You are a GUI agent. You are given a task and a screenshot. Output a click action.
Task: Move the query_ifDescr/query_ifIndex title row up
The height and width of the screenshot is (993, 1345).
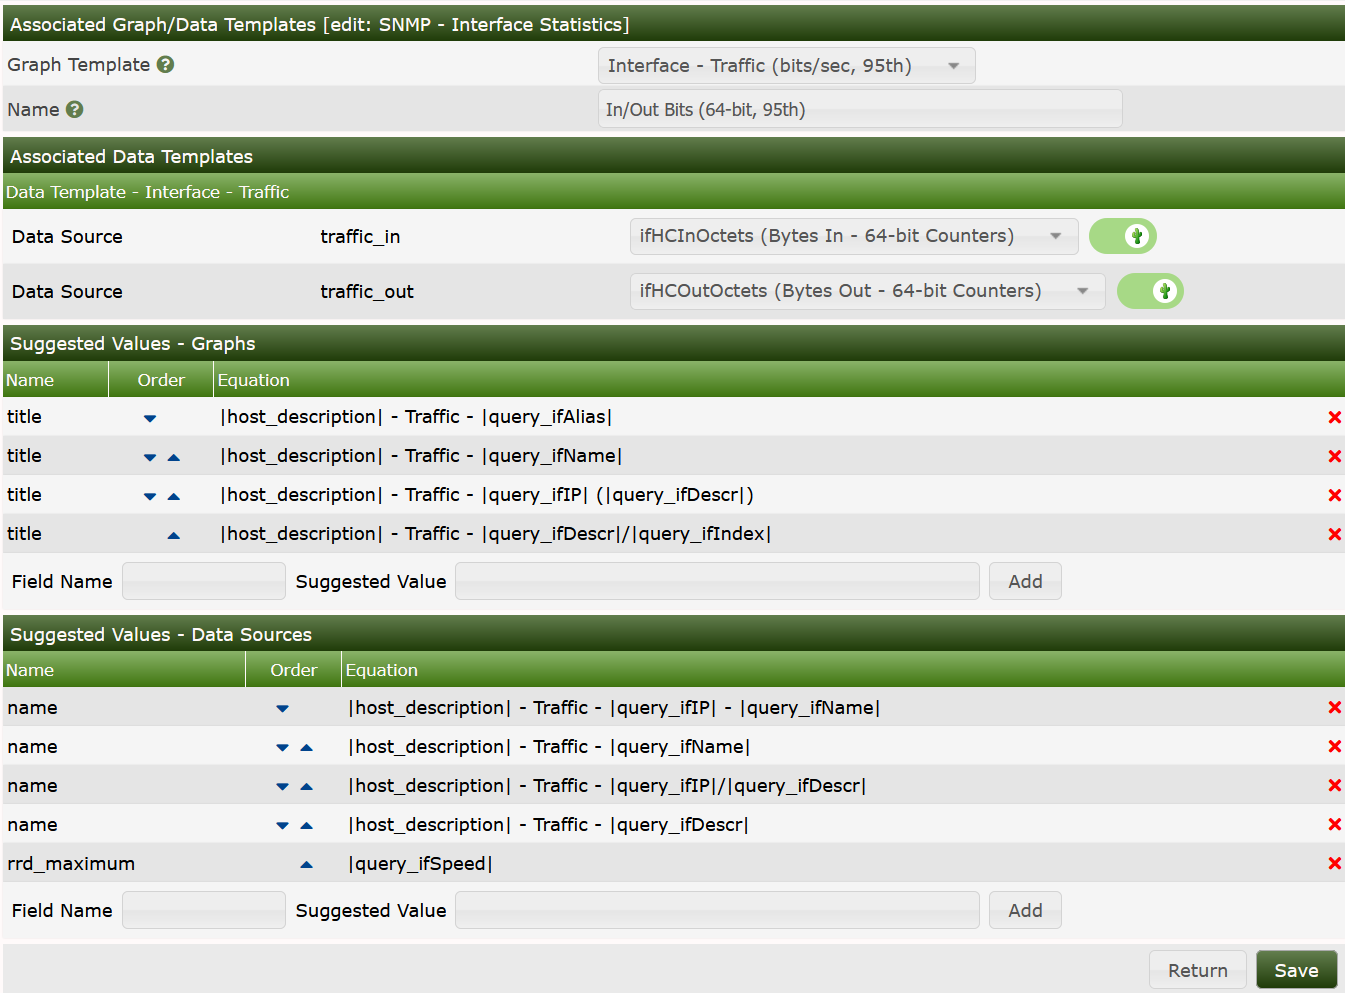(x=174, y=535)
